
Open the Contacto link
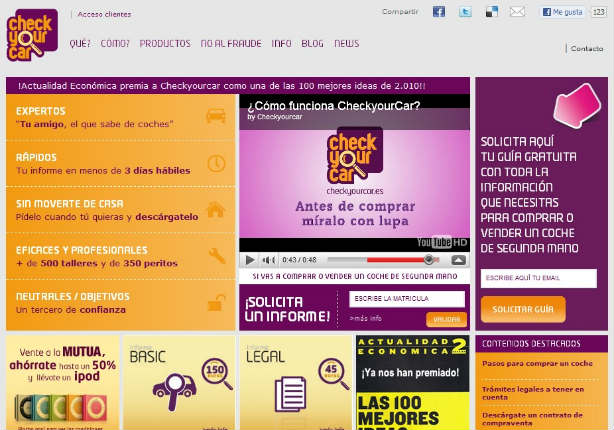[587, 48]
